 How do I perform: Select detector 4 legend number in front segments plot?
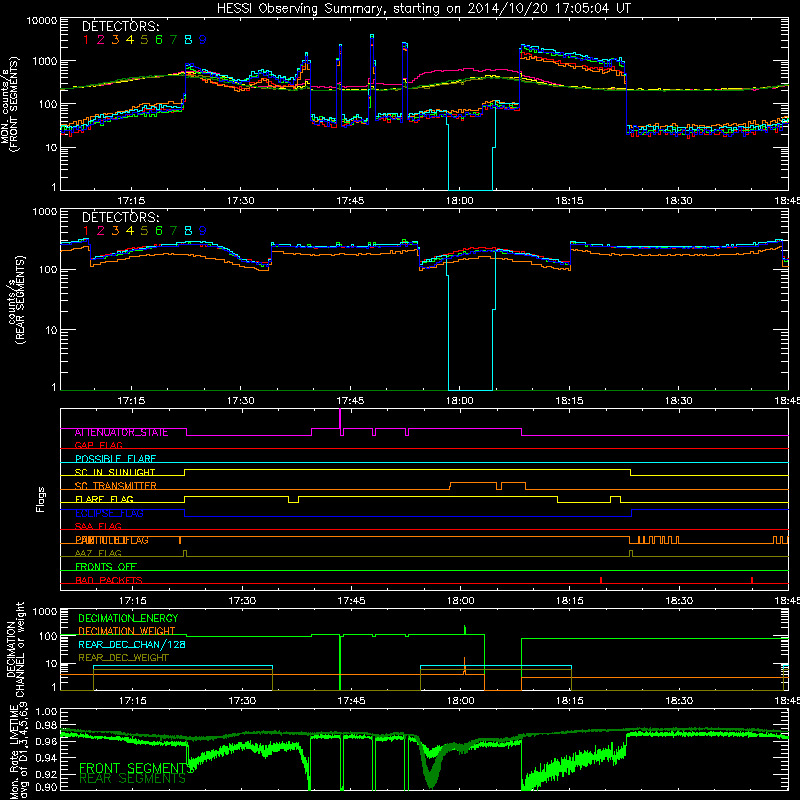(x=130, y=40)
